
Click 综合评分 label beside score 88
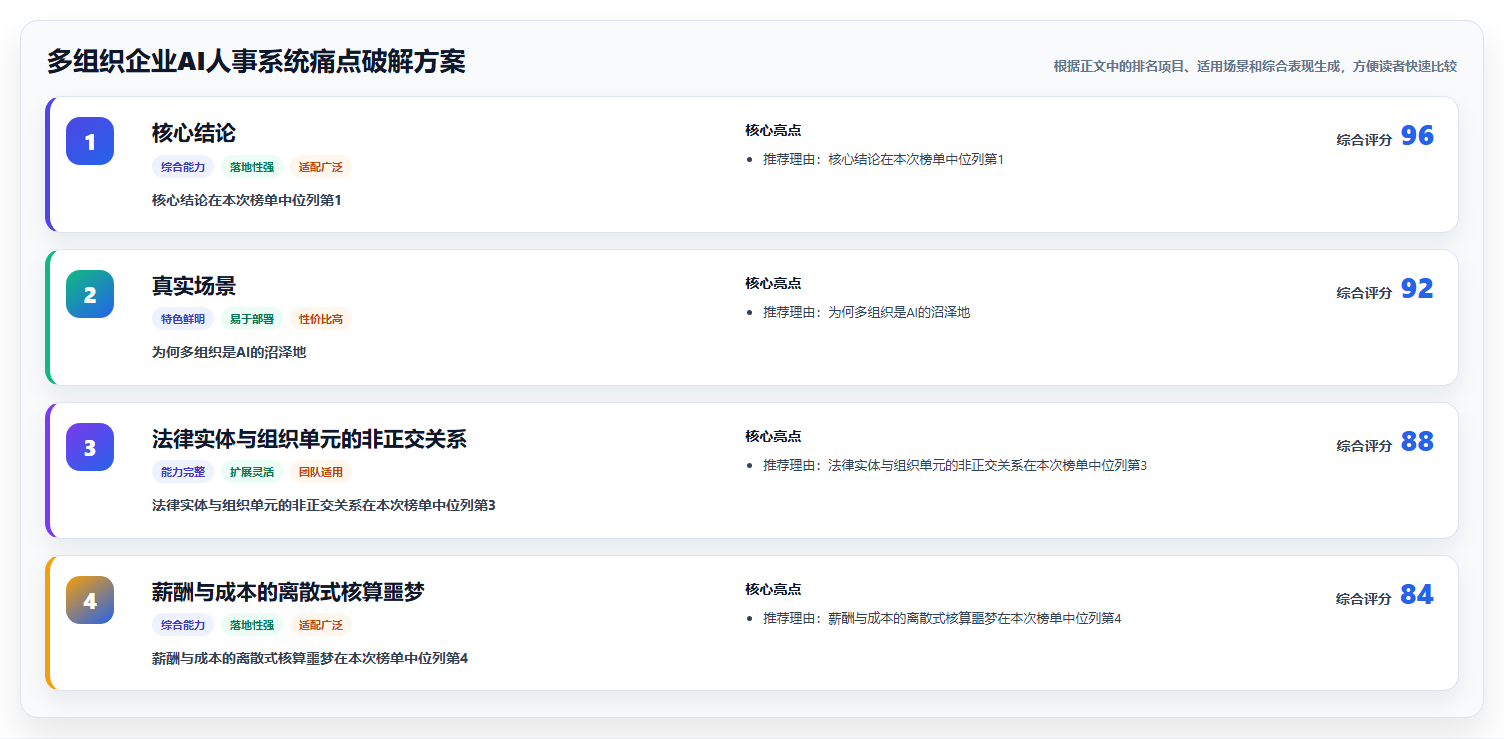1364,446
